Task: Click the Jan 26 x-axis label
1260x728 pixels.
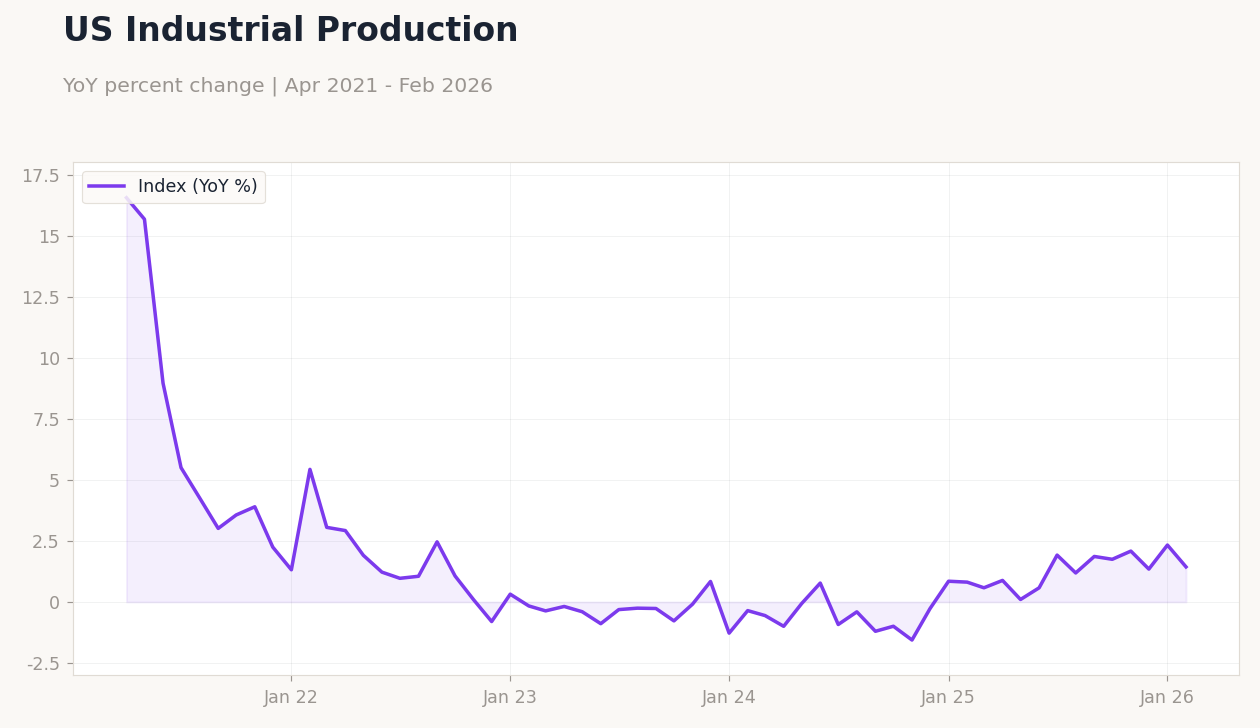Action: pos(1167,698)
